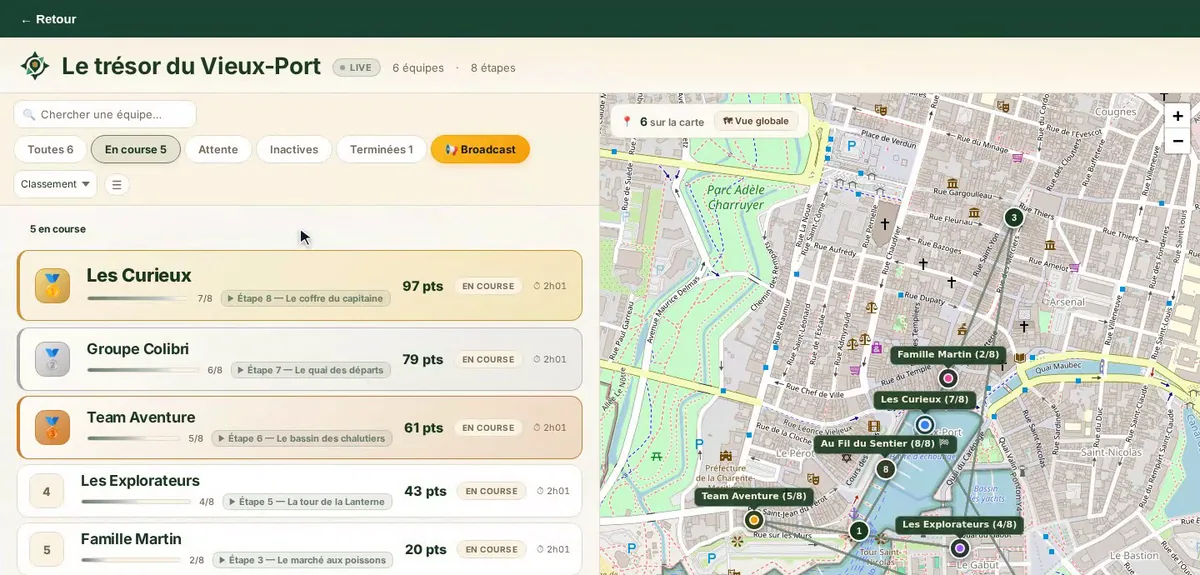Screen dimensions: 1200x575
Task: Open the Famille Martin team name
Action: tap(131, 539)
